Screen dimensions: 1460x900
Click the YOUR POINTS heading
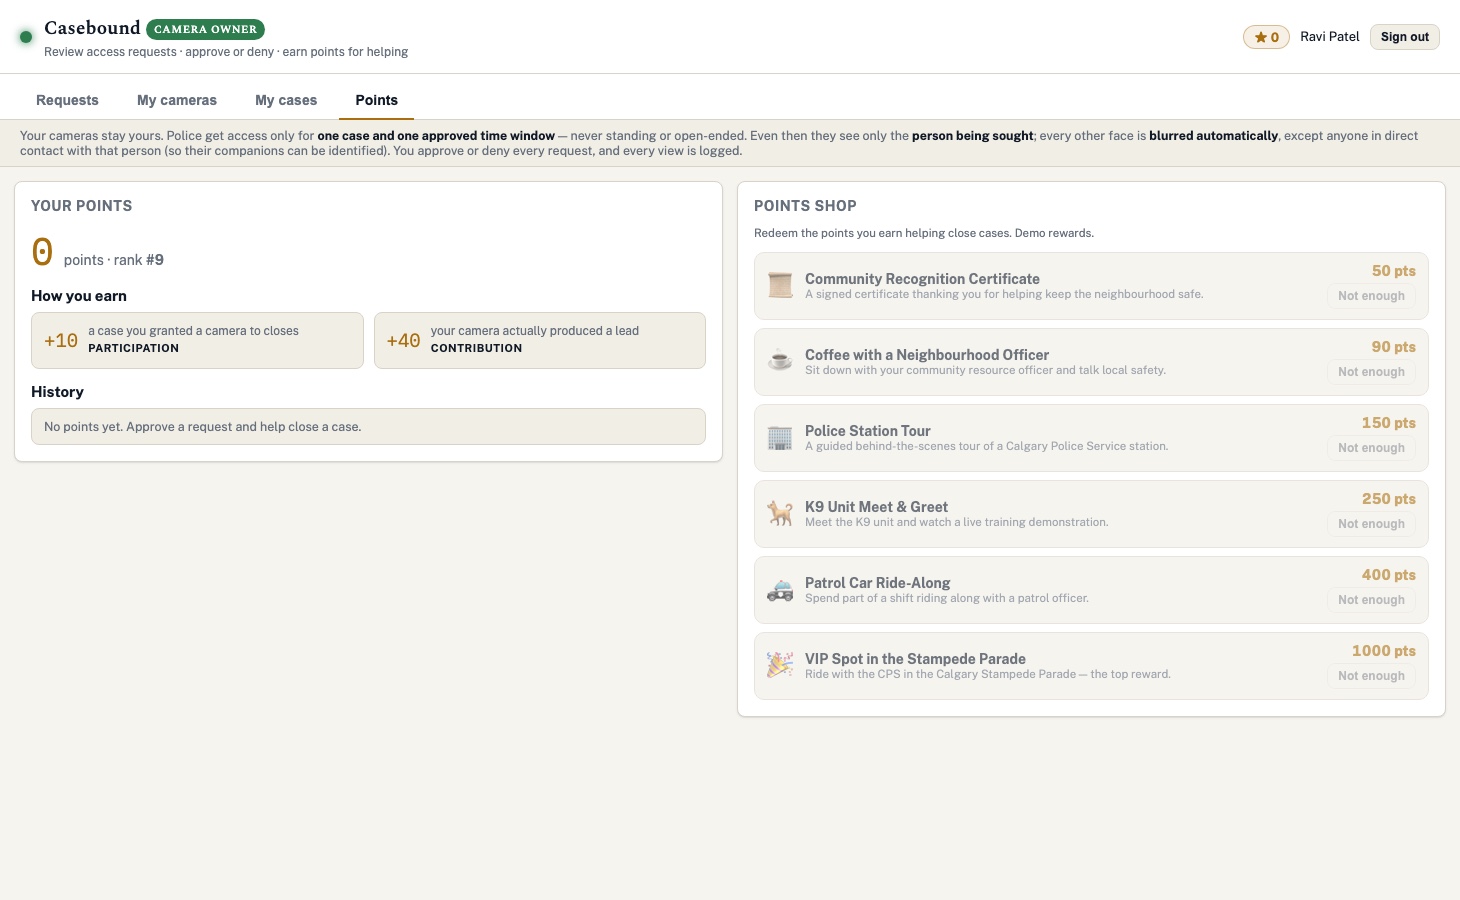[81, 206]
